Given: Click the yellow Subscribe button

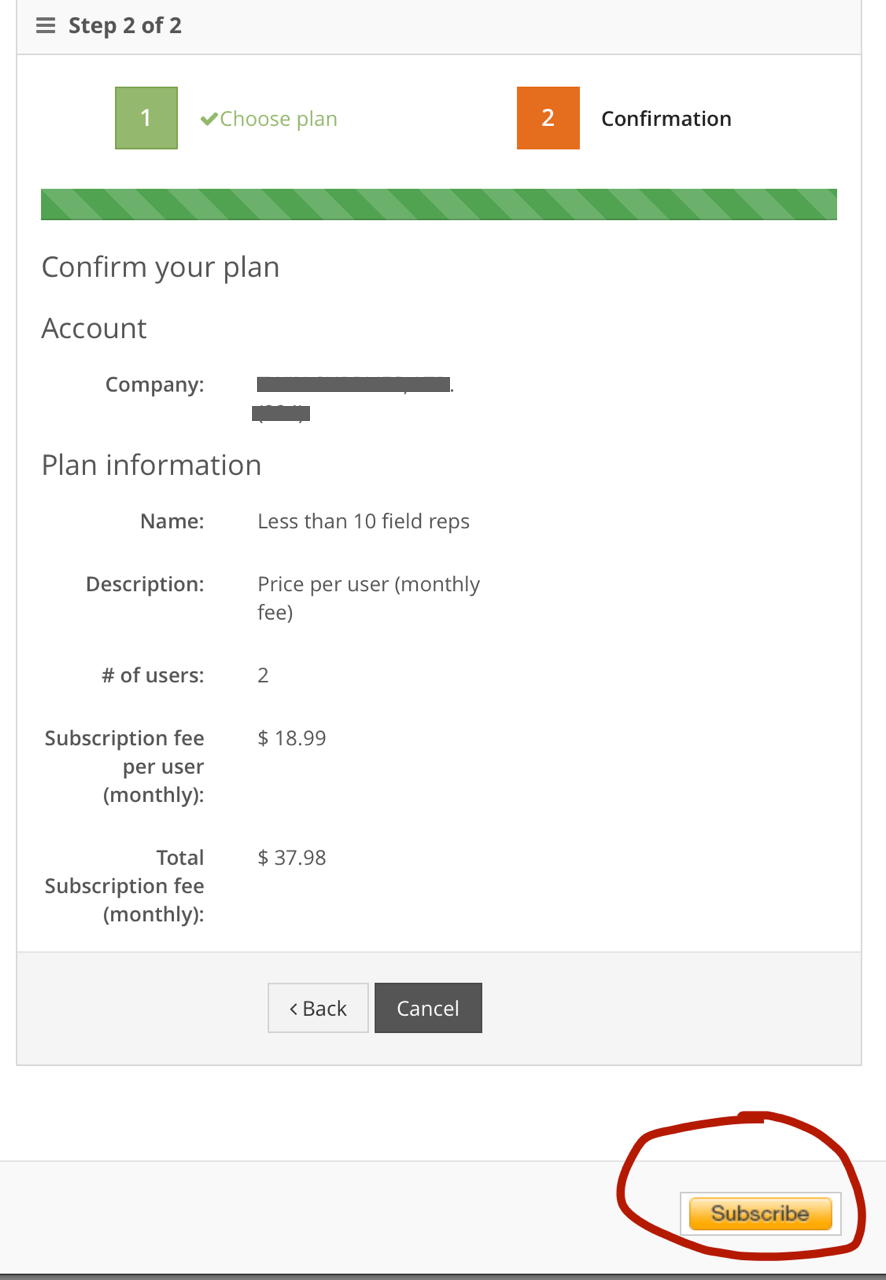Looking at the screenshot, I should (760, 1214).
